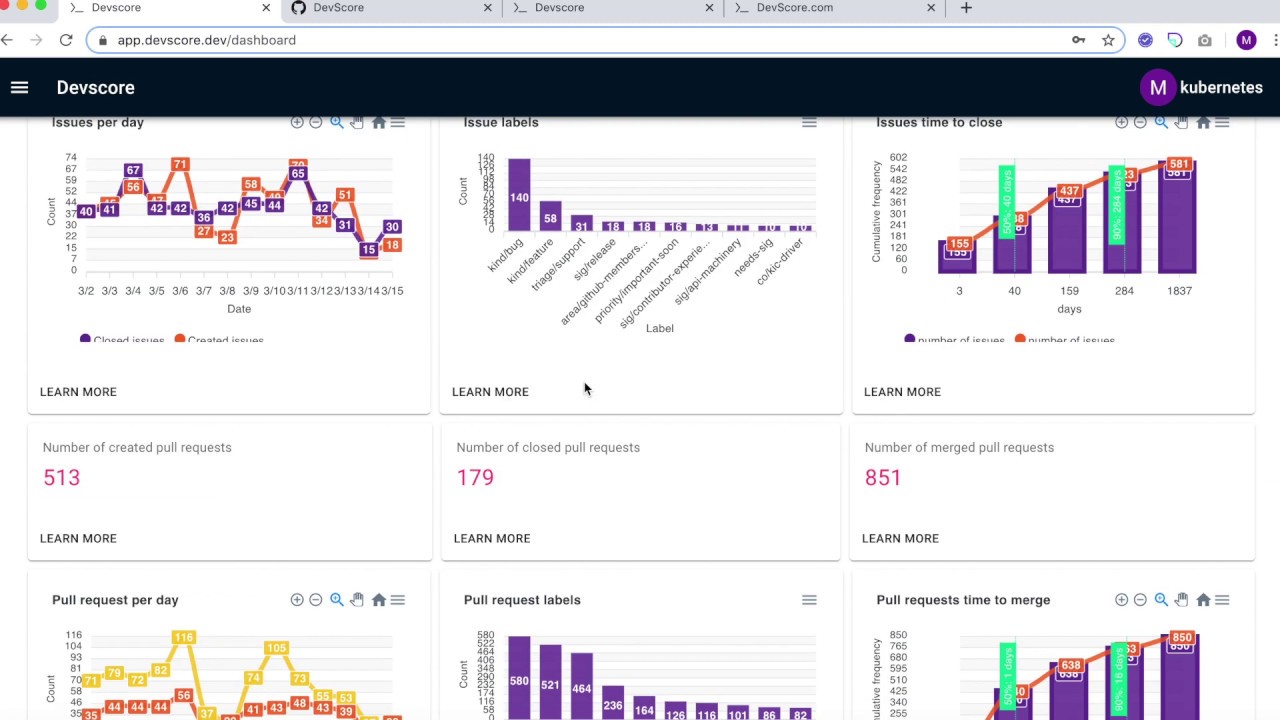Screen dimensions: 1280x720
Task: Open Issues per day chart menu
Action: [x=398, y=122]
